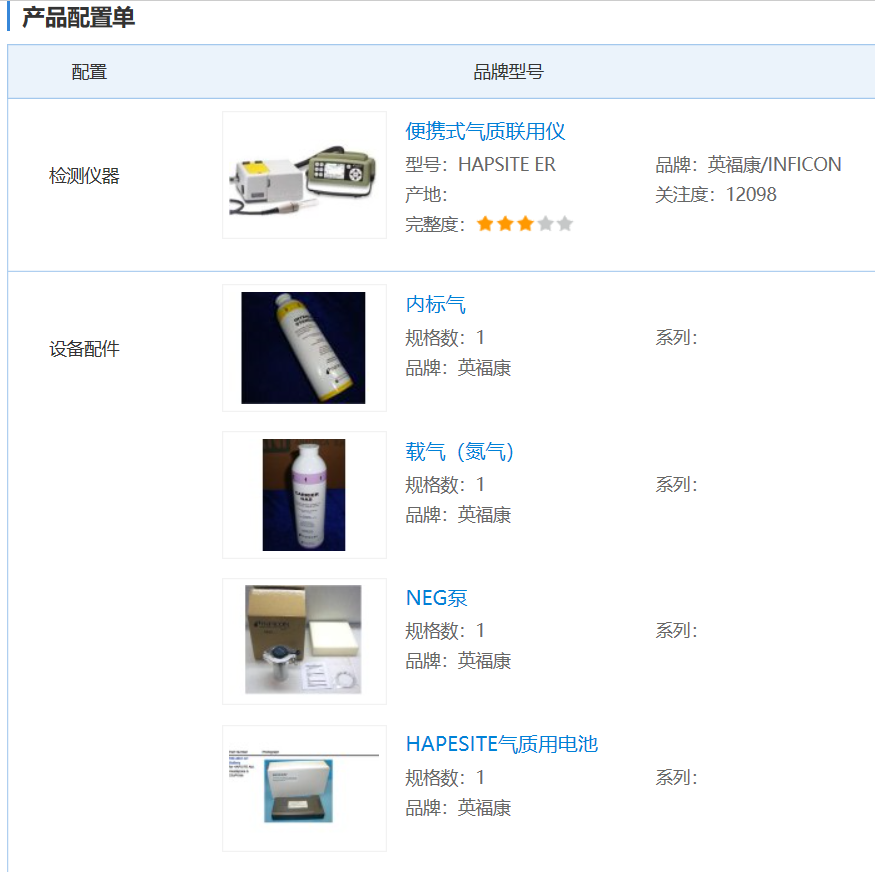Click the 配置 column header
875x872 pixels.
coord(89,72)
